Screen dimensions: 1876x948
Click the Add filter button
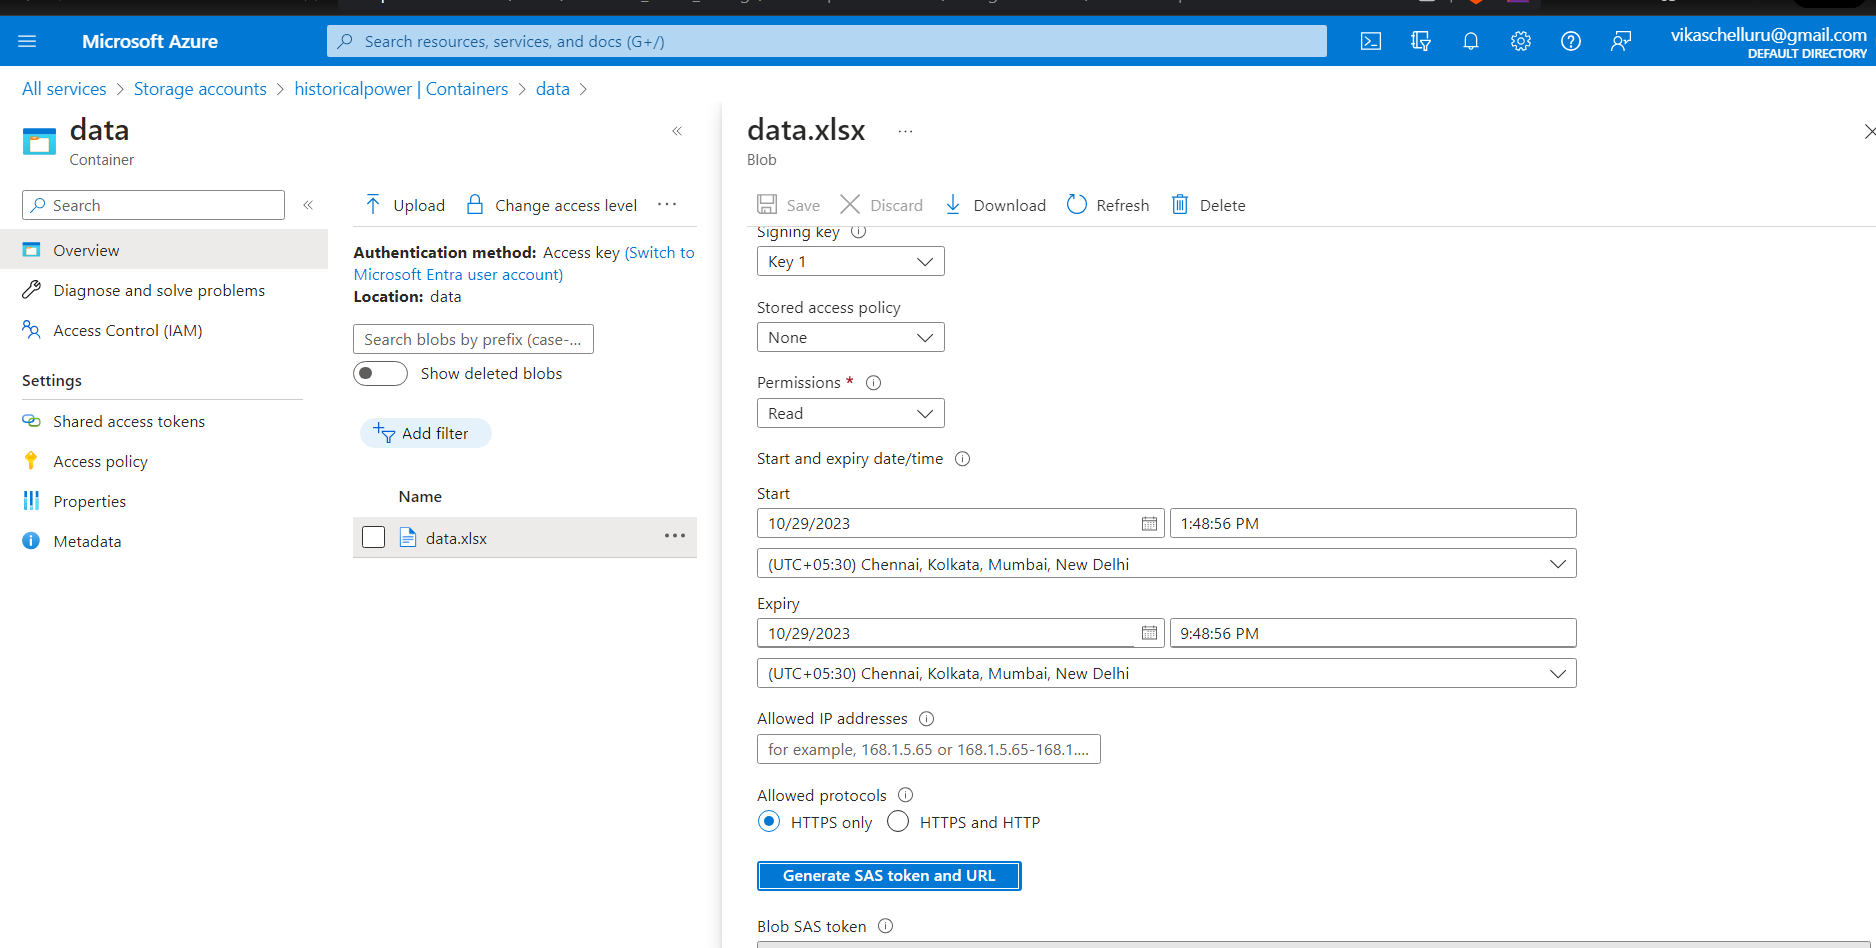pyautogui.click(x=425, y=433)
